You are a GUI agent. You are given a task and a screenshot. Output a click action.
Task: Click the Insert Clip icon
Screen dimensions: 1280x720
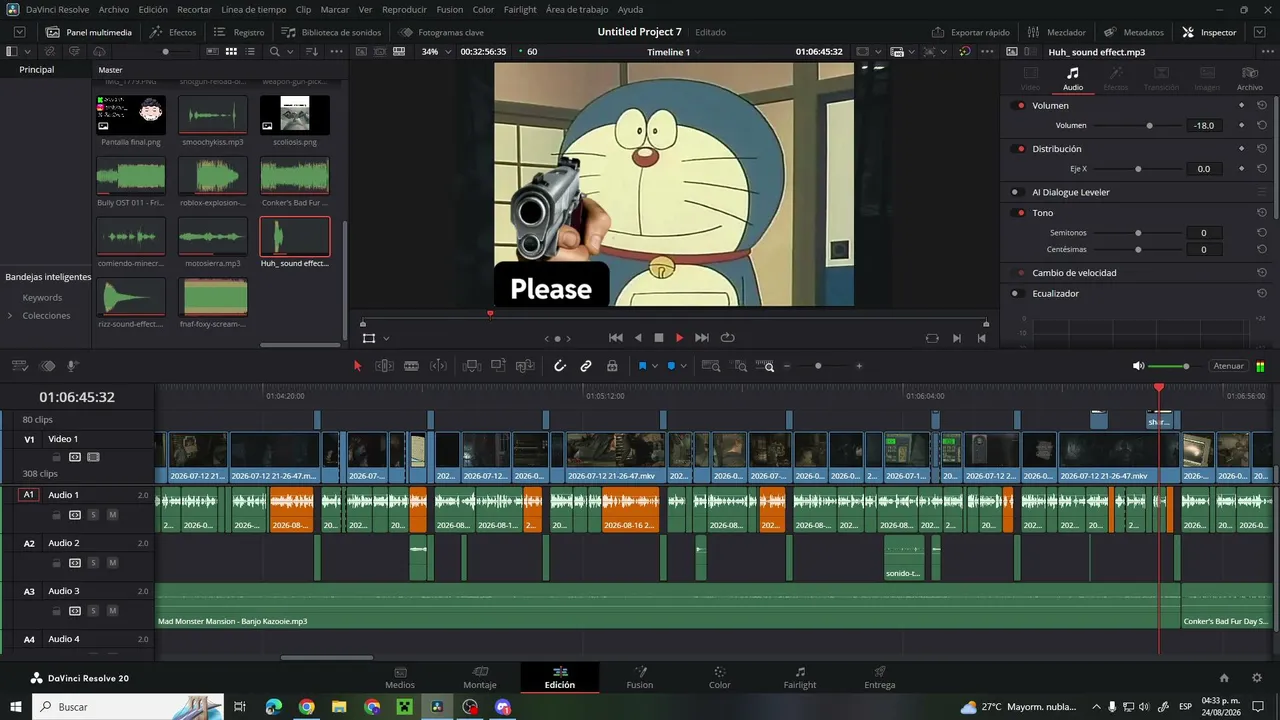(x=472, y=366)
